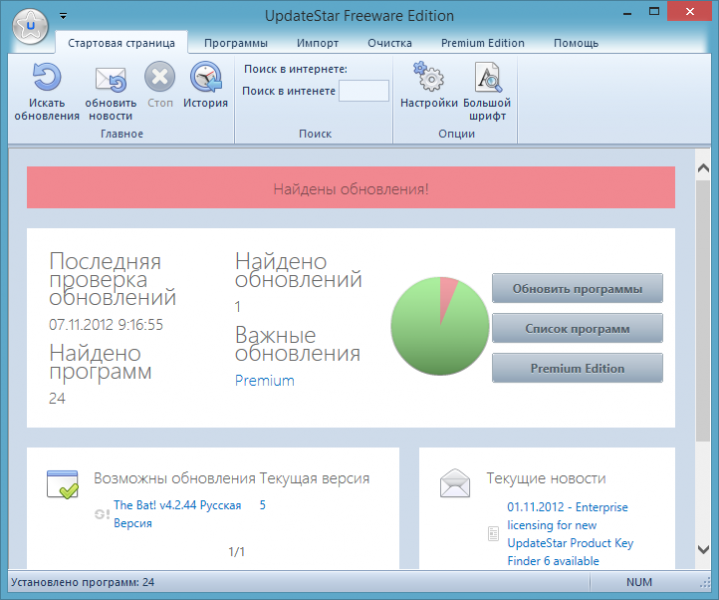Click the green pie chart
Image resolution: width=719 pixels, height=600 pixels.
point(440,326)
